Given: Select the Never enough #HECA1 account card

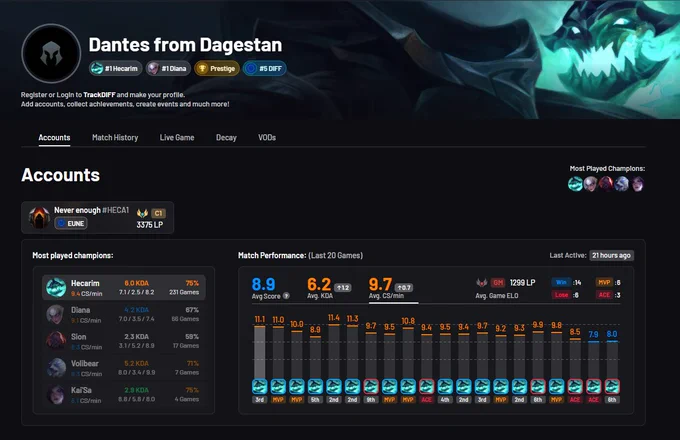Looking at the screenshot, I should click(x=98, y=217).
